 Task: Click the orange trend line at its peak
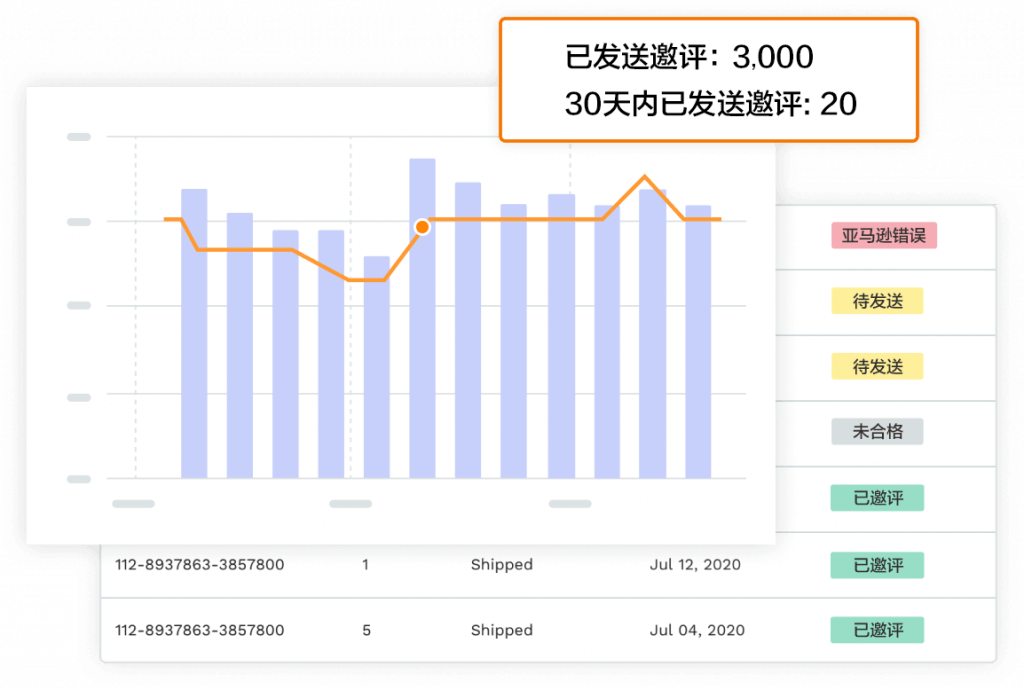(x=645, y=177)
